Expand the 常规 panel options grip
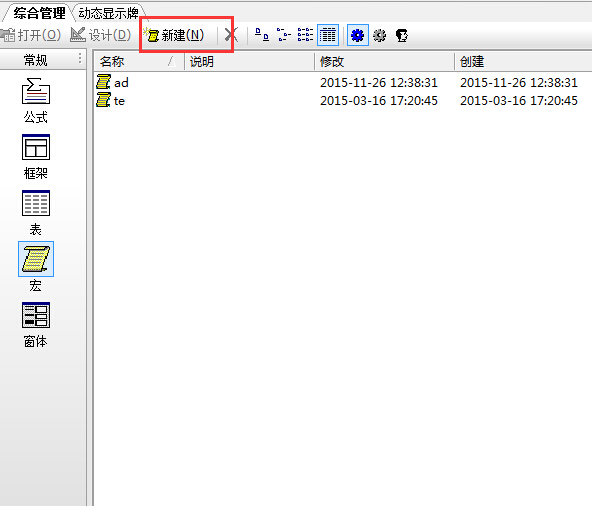 (x=80, y=59)
